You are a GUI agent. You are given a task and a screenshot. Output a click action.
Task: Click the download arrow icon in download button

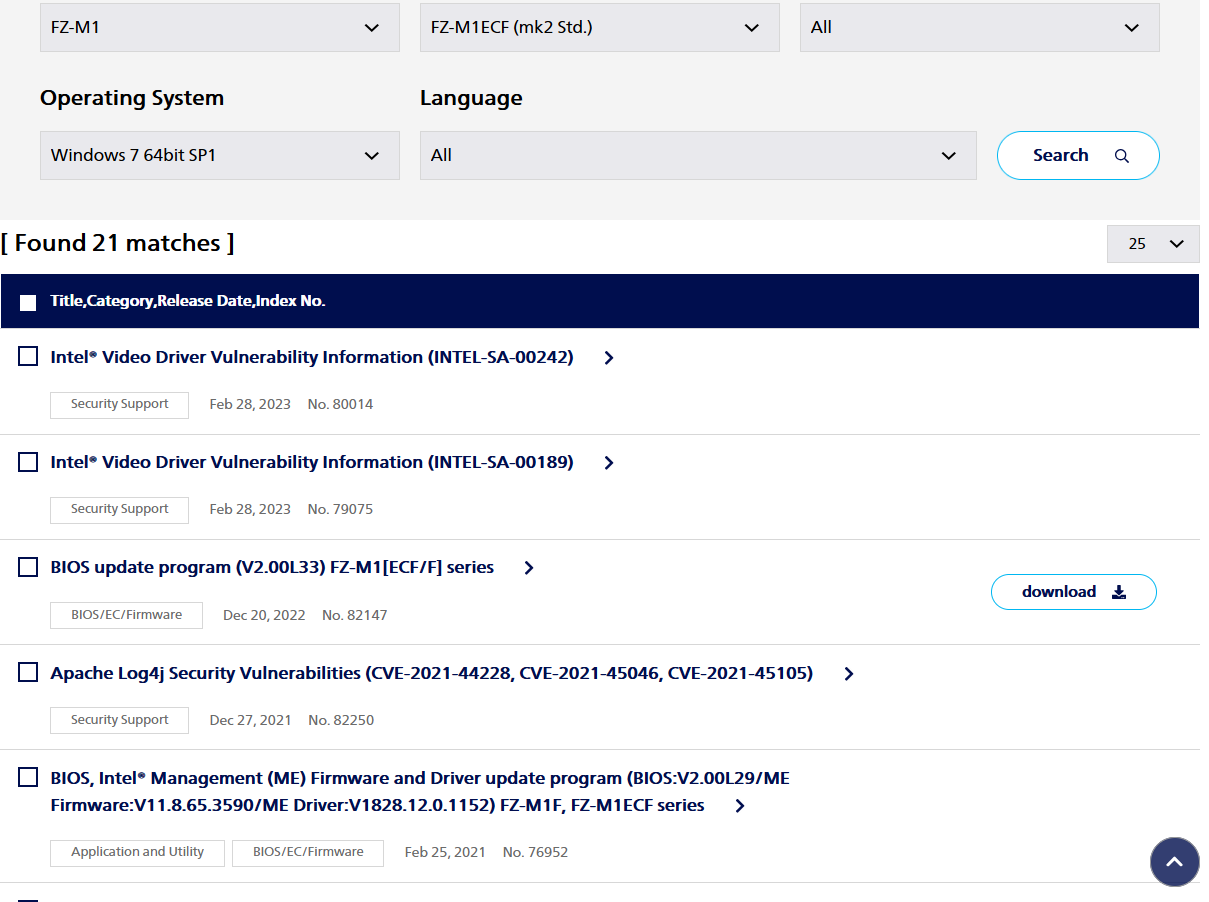pos(1119,592)
